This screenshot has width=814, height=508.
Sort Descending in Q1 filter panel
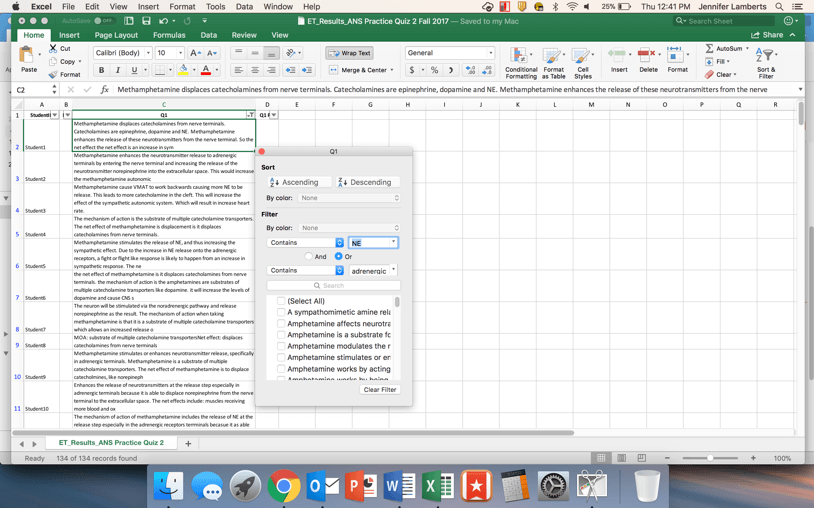tap(368, 182)
